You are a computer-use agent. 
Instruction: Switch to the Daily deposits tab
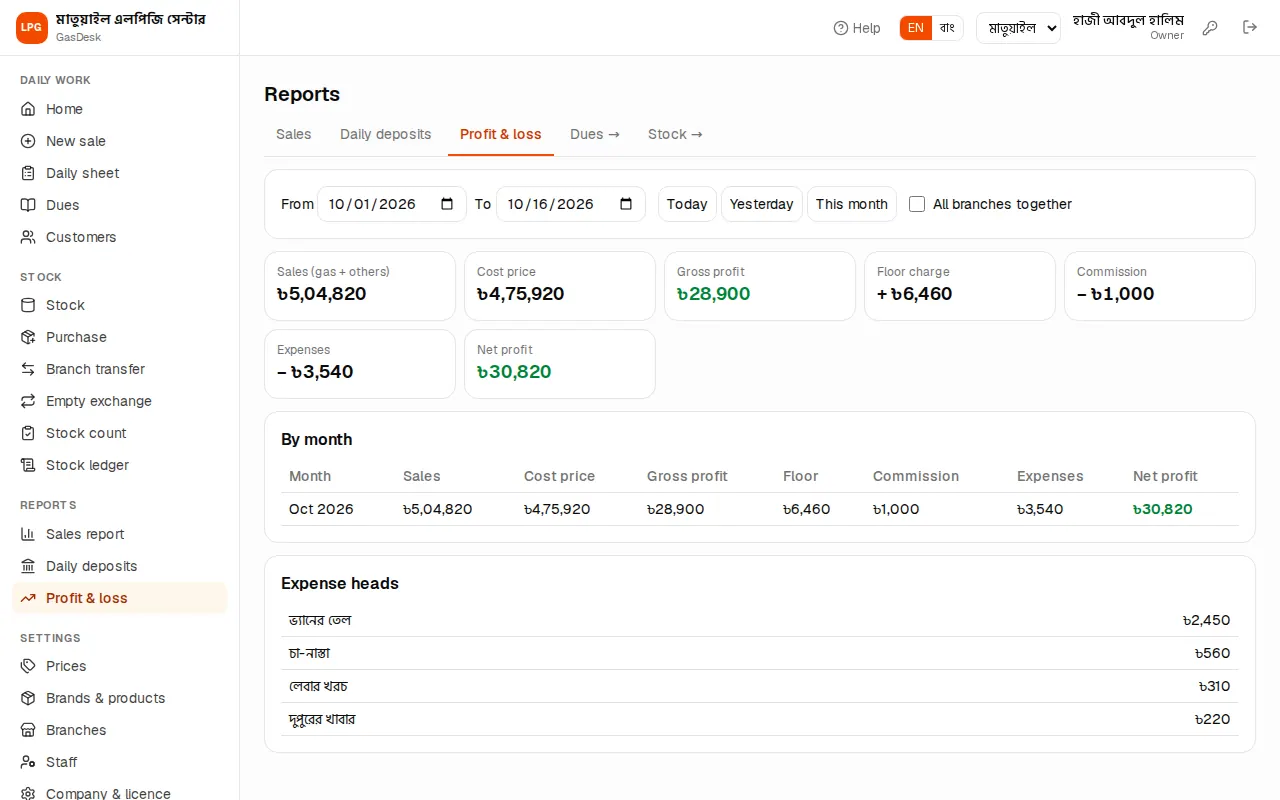[386, 134]
